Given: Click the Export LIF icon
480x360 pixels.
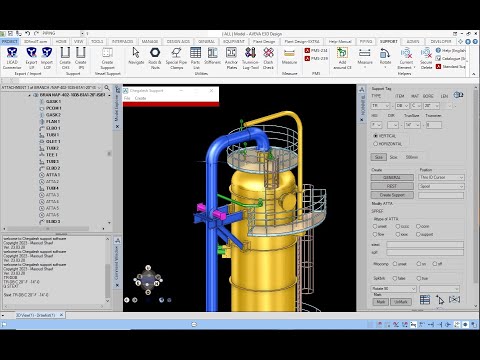Looking at the screenshot, I should [31, 58].
